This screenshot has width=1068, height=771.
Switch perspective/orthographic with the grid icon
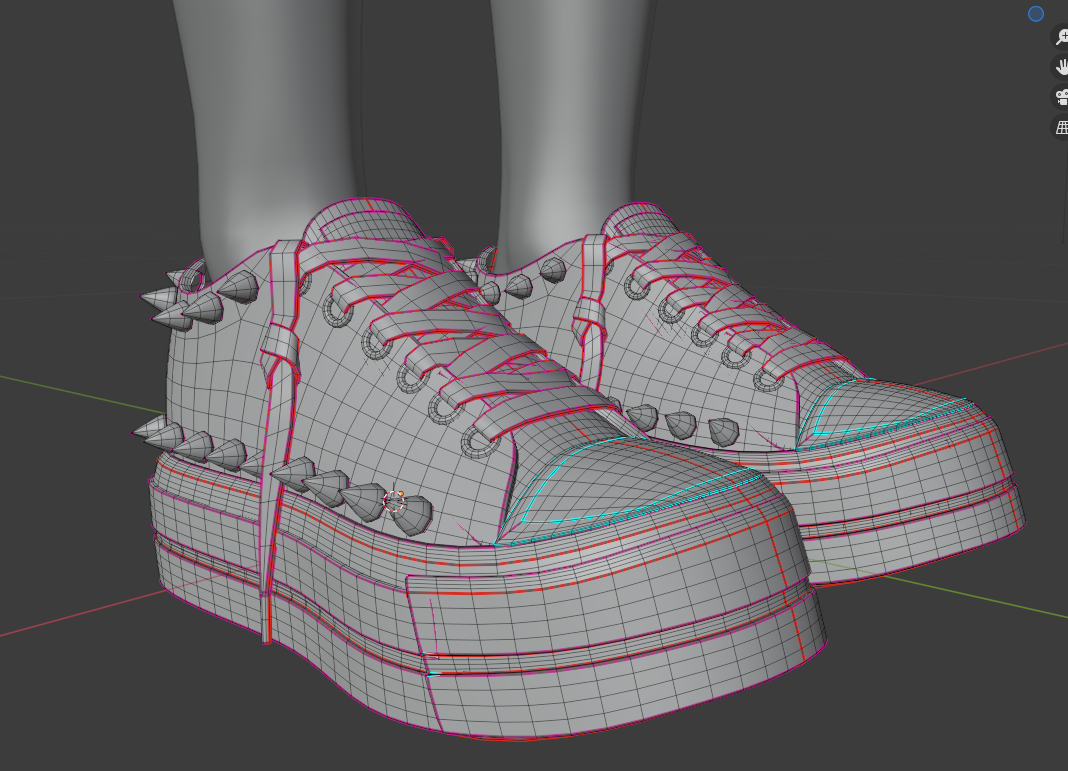pos(1061,127)
